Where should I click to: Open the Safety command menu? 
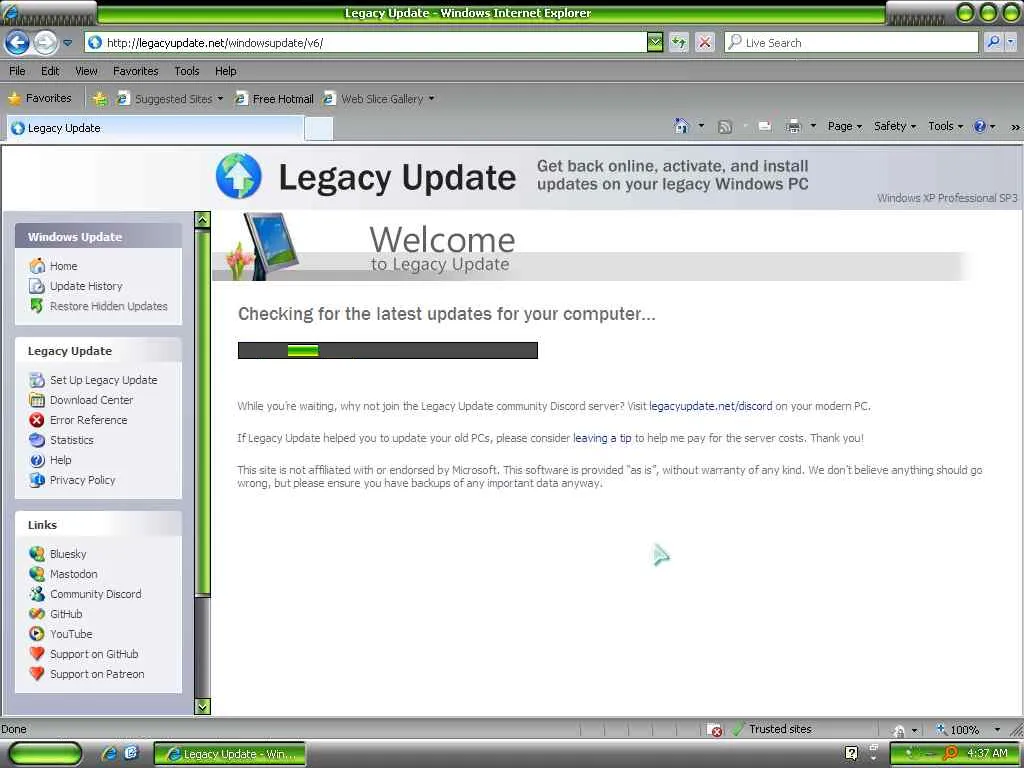(x=895, y=126)
